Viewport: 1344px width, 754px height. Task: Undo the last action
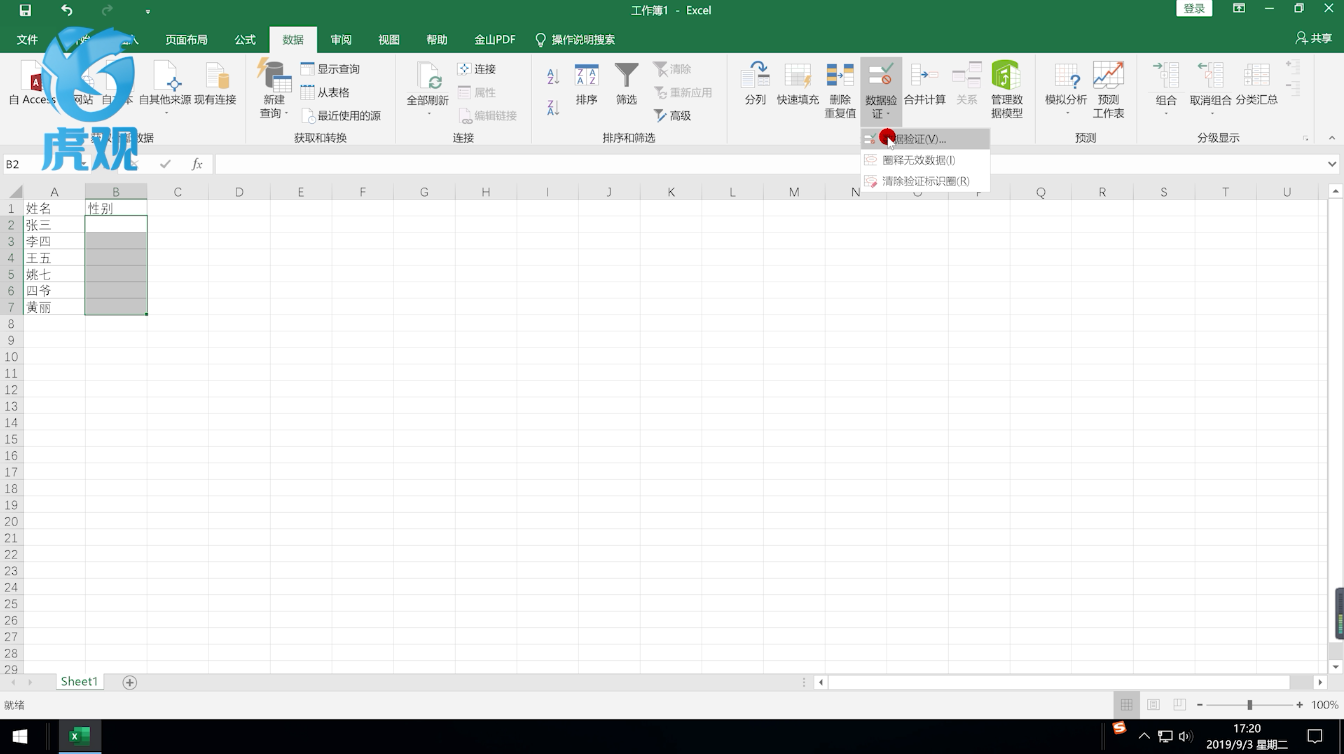66,10
